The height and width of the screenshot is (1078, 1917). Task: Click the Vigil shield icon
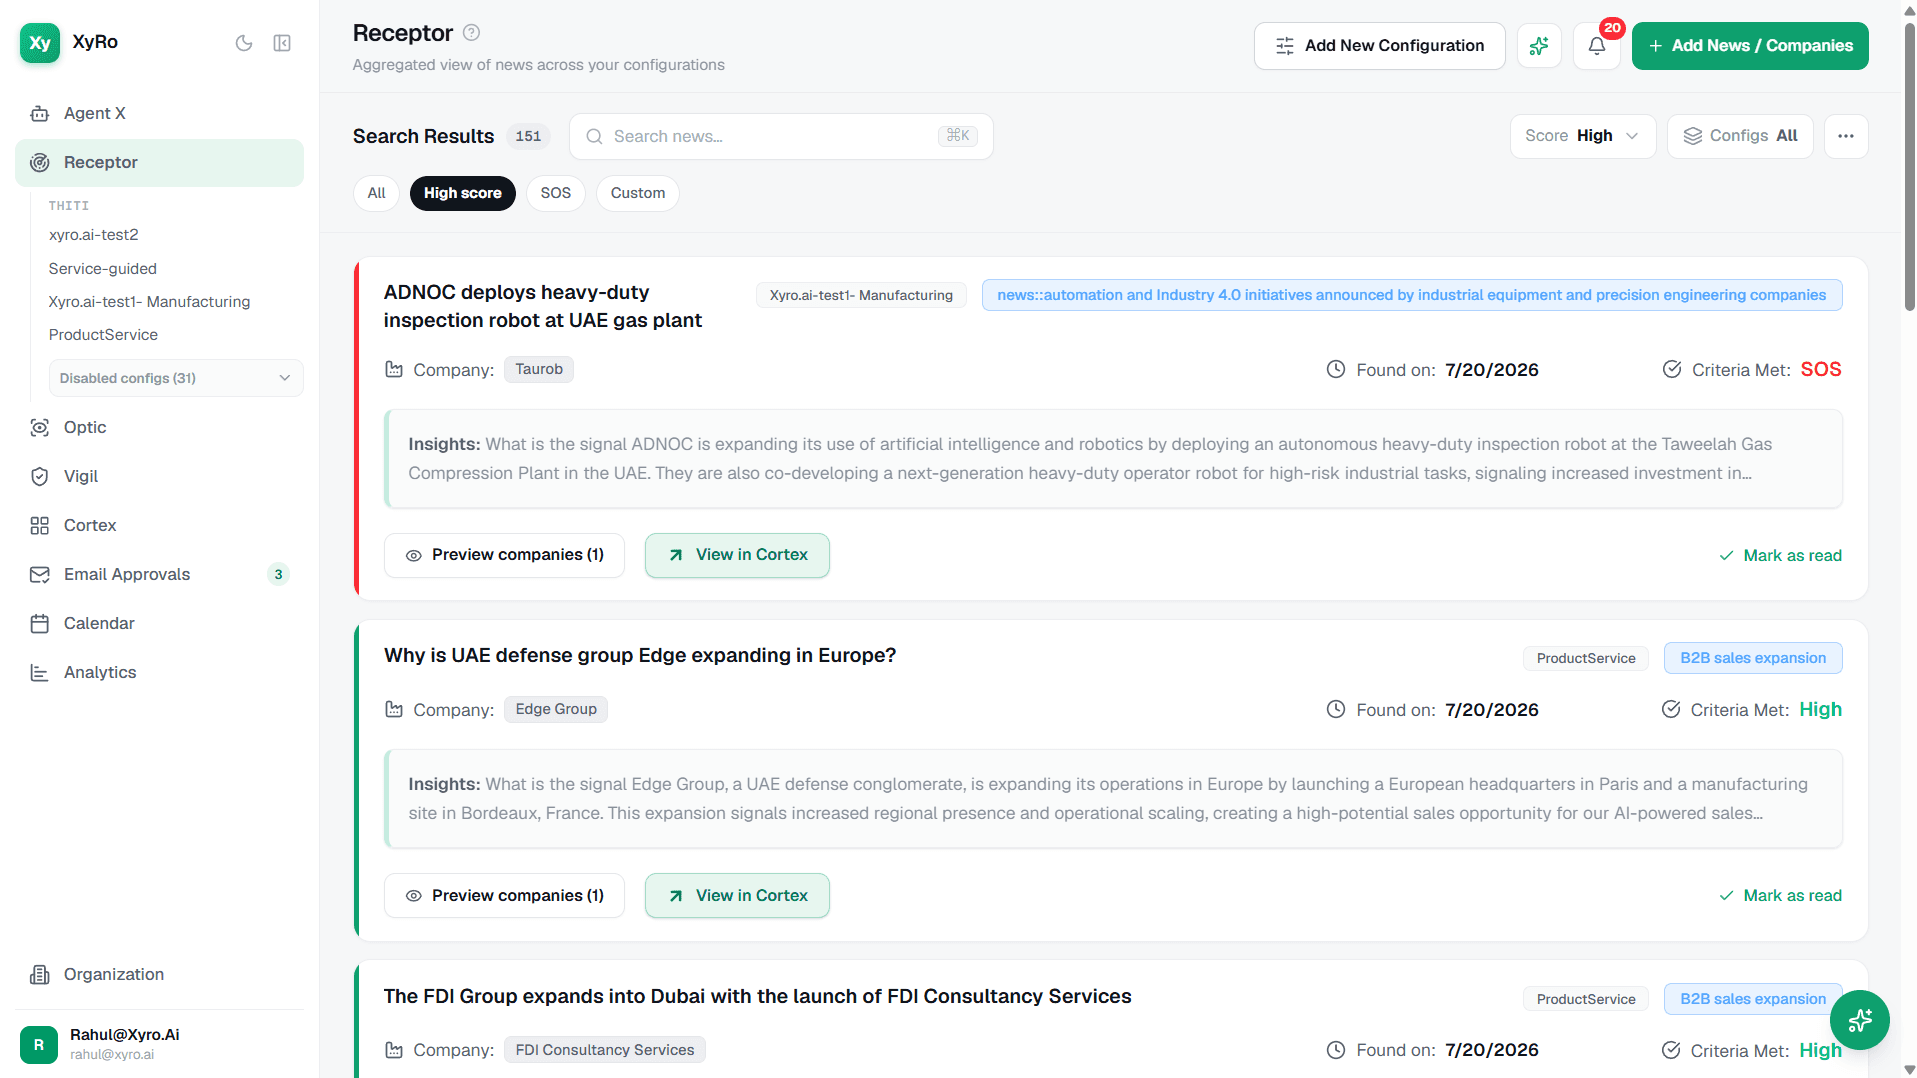40,476
